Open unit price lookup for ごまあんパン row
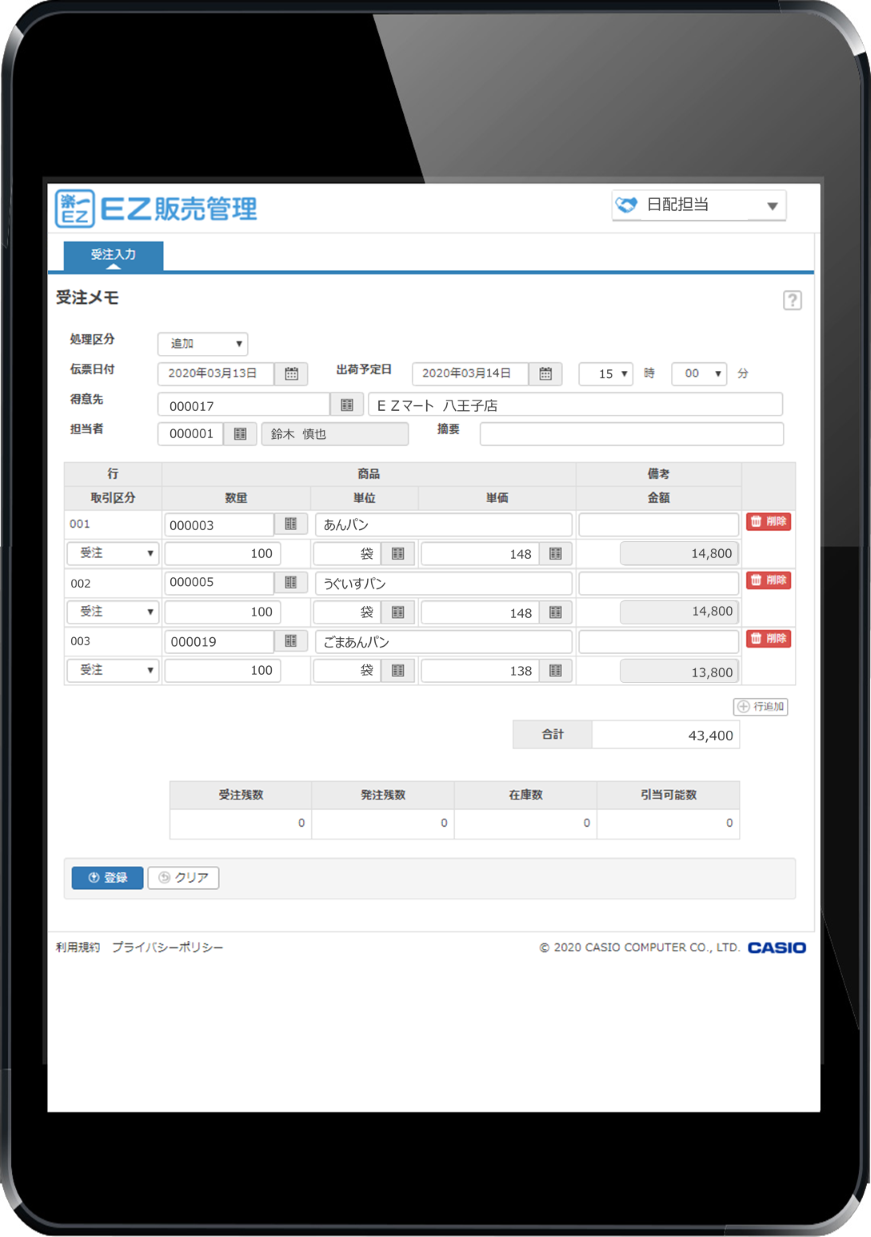This screenshot has width=871, height=1237. click(555, 671)
